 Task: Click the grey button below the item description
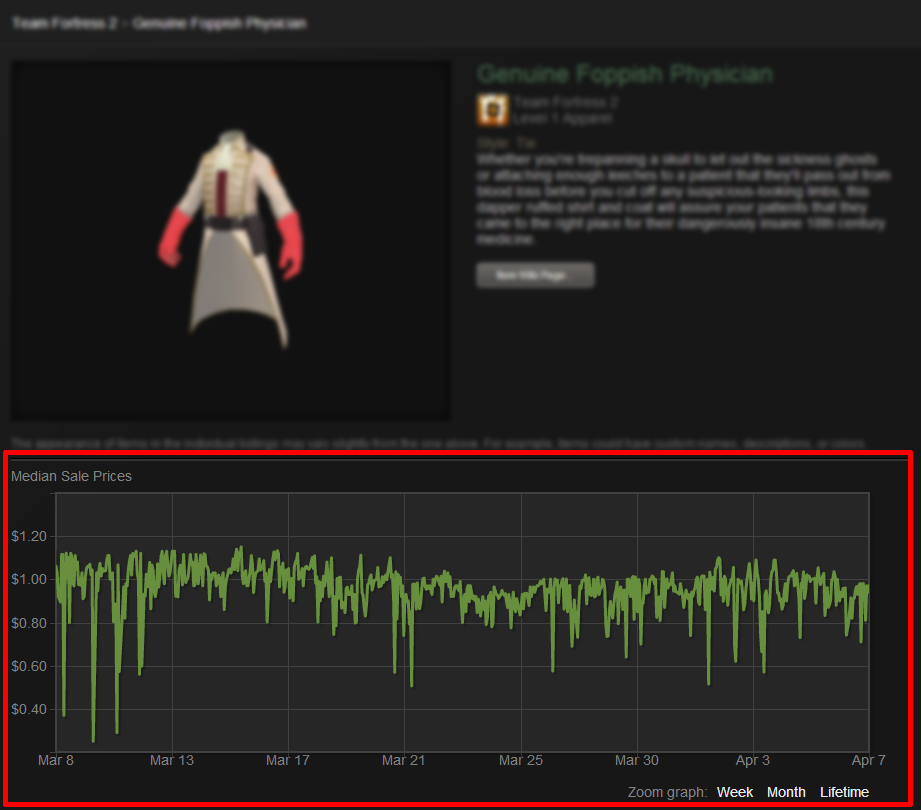[535, 275]
